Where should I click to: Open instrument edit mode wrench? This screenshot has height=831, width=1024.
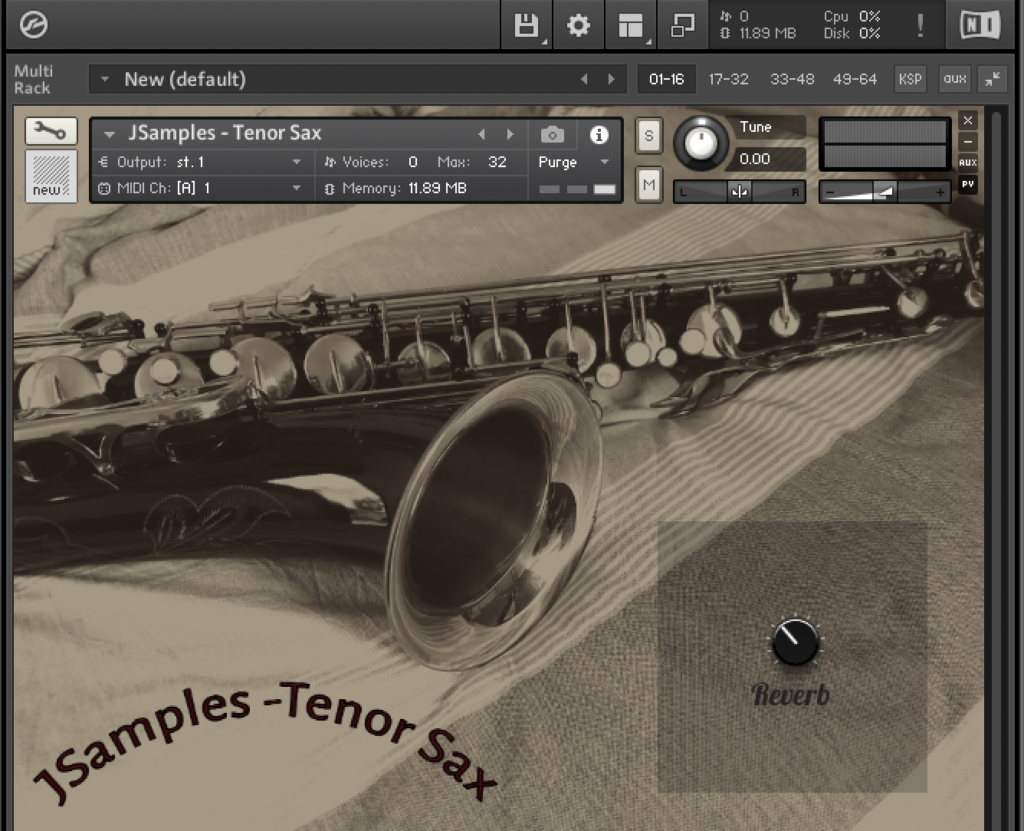pyautogui.click(x=51, y=131)
